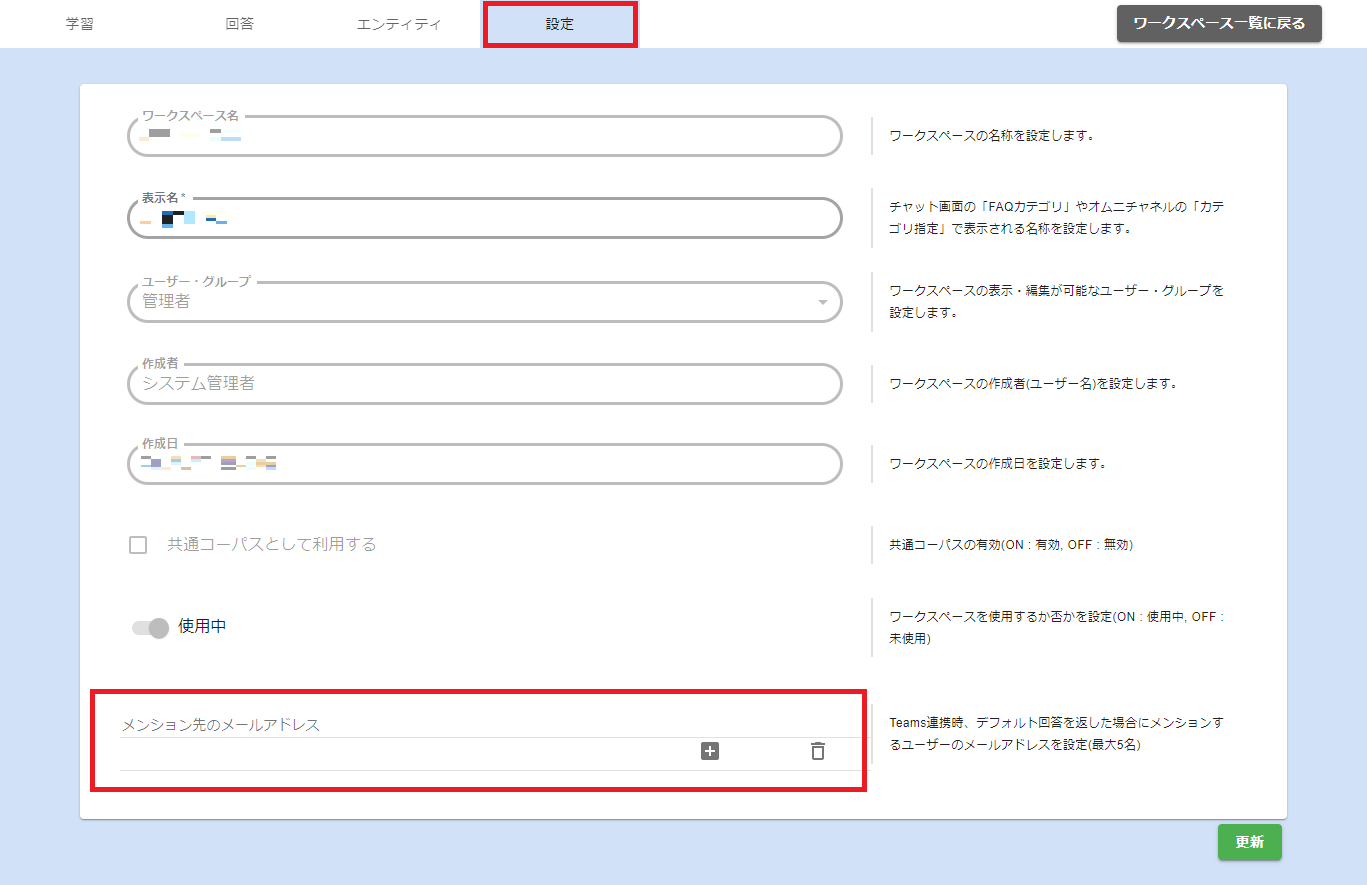Check the 共通コーパスとして利用する checkbox
1367x885 pixels.
click(x=138, y=545)
